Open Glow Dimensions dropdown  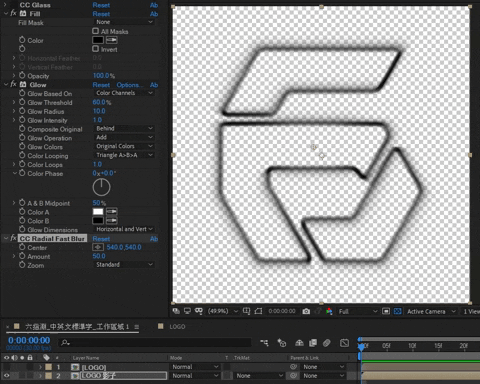pos(123,229)
